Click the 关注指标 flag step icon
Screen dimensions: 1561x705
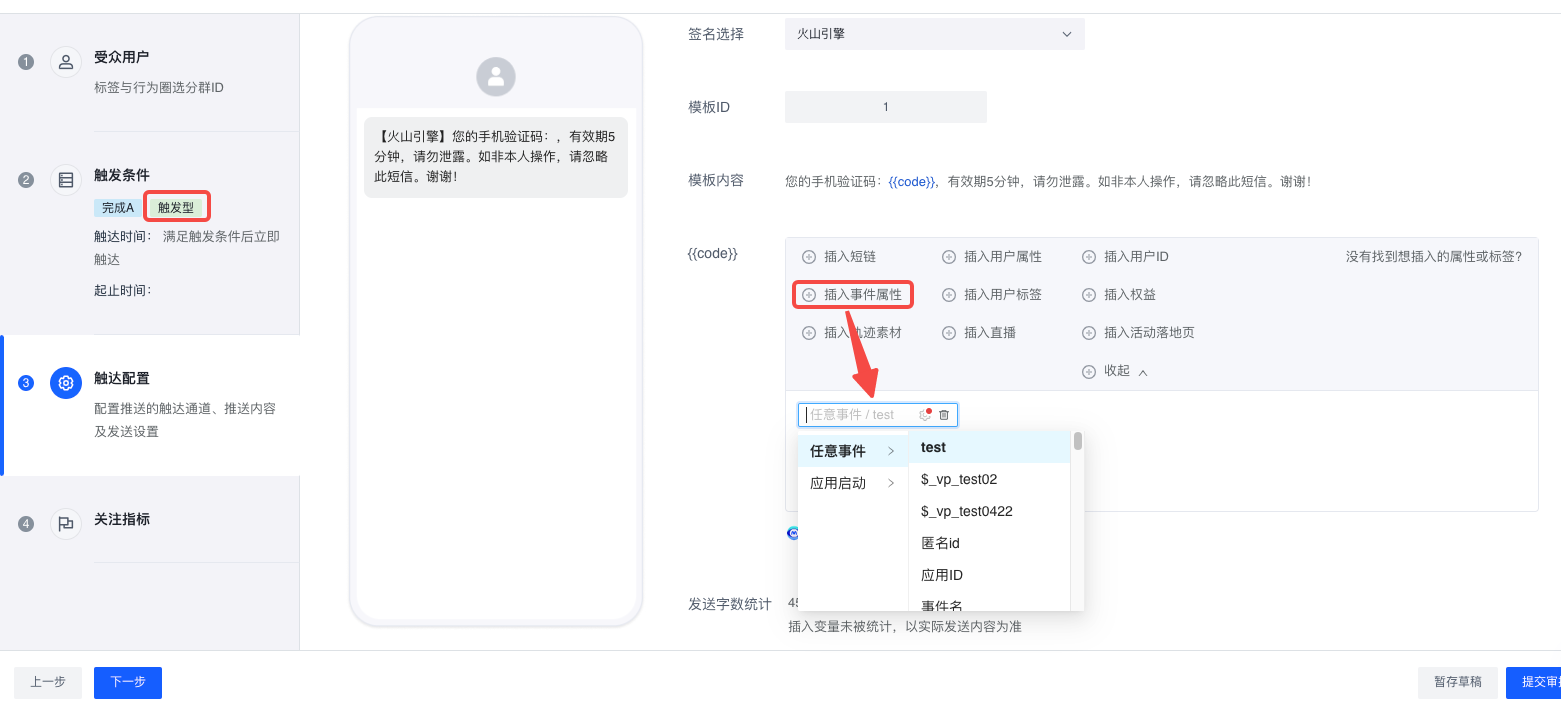66,524
